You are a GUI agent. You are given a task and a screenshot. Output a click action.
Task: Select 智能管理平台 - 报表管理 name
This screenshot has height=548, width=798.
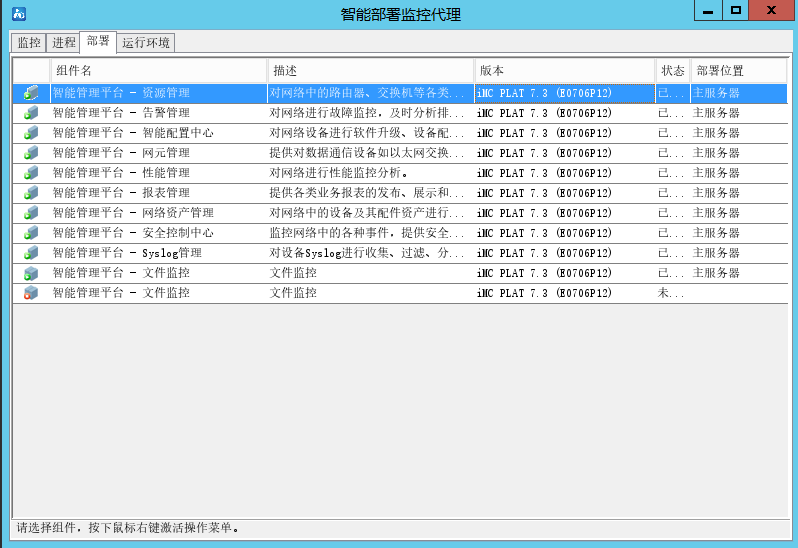(x=121, y=193)
